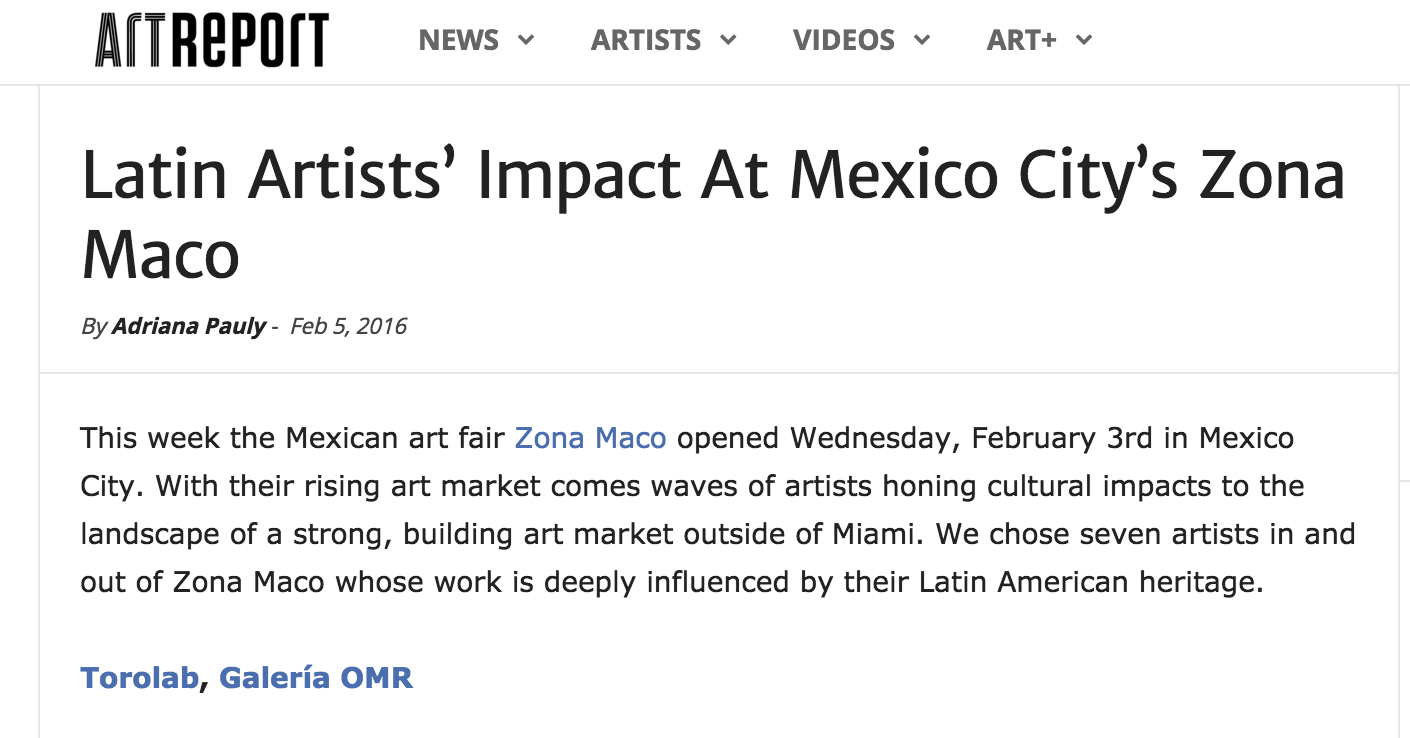Click the word "Maco" in the headline's second line

pos(160,255)
